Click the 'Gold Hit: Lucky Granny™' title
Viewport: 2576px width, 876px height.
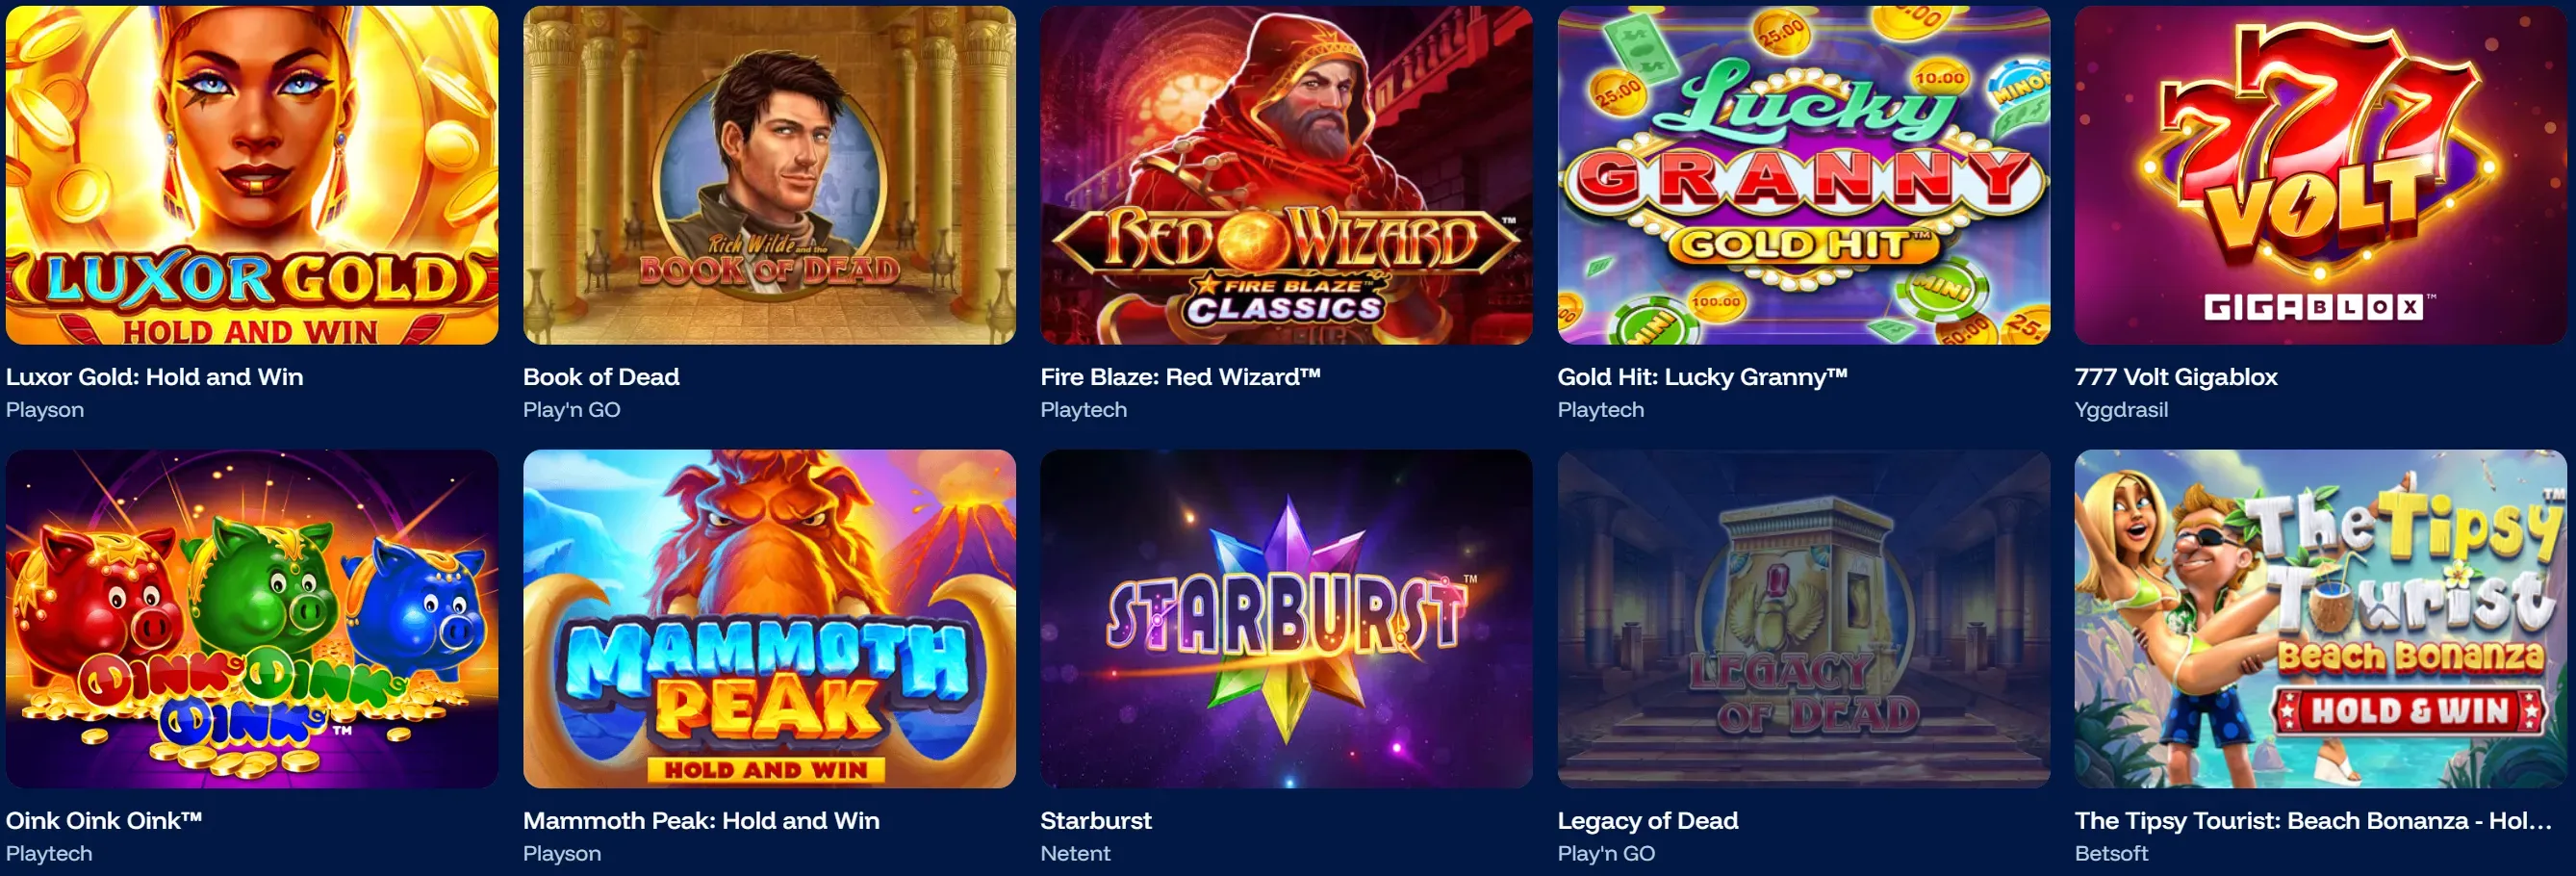[1702, 377]
